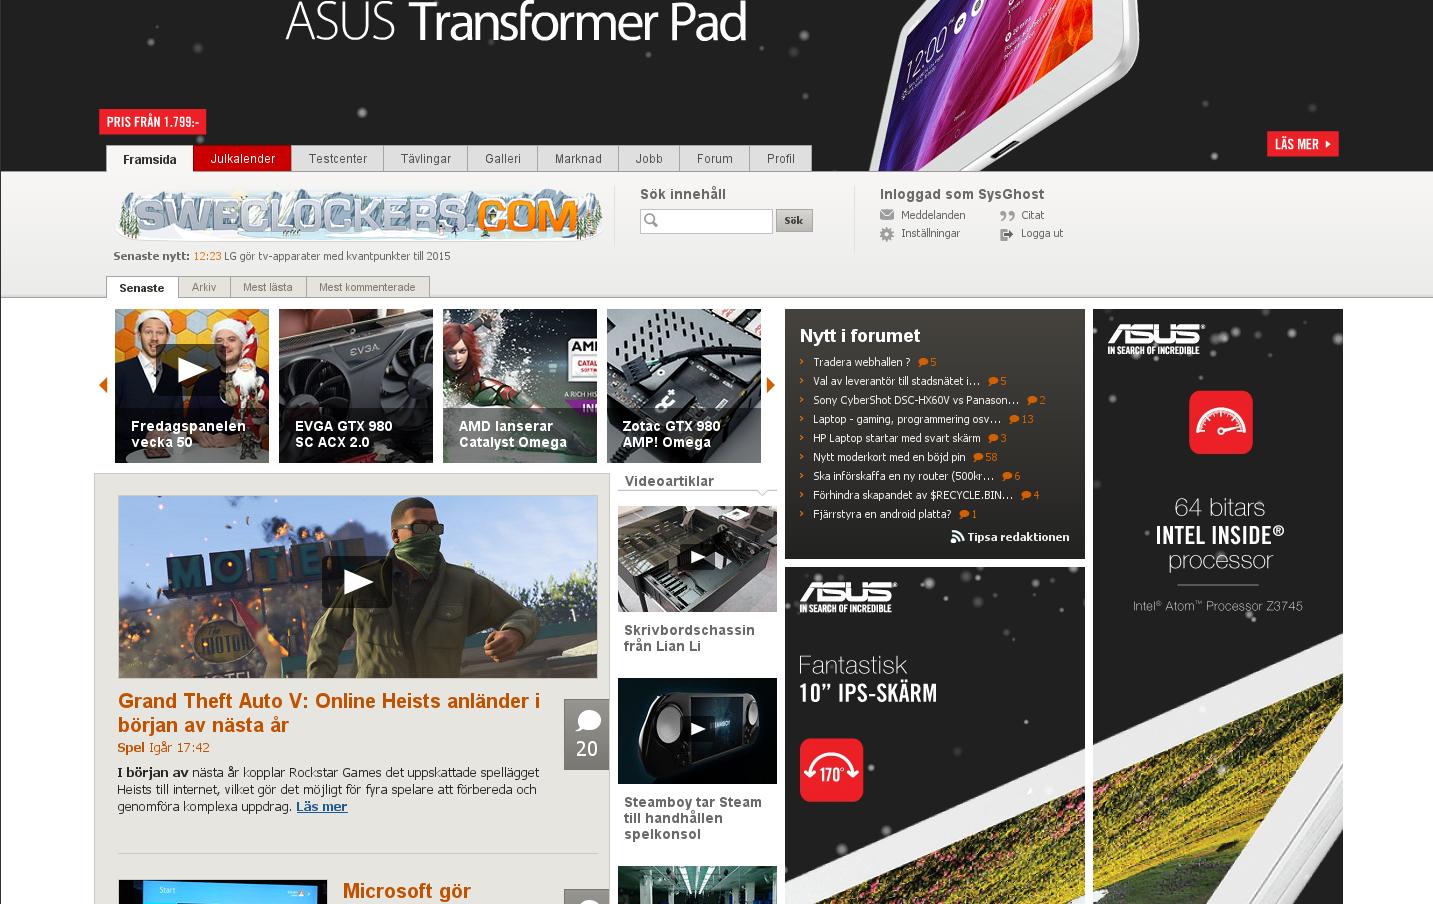The width and height of the screenshot is (1433, 904).
Task: Open the Citat link
Action: click(1032, 215)
